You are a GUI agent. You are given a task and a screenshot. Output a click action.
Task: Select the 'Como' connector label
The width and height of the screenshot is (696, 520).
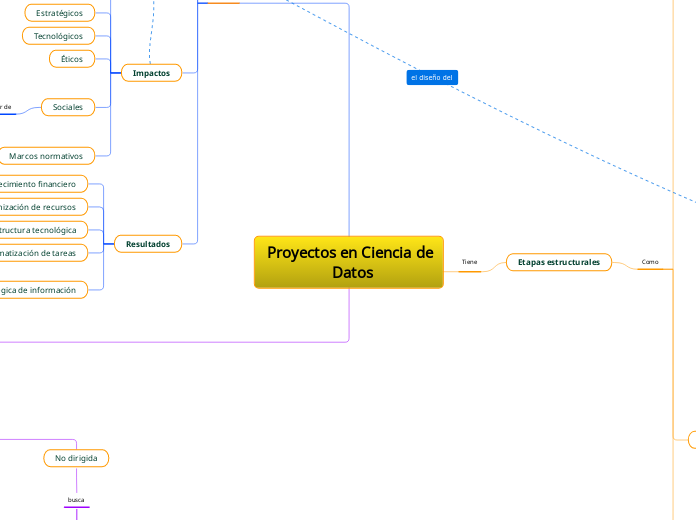[x=650, y=262]
